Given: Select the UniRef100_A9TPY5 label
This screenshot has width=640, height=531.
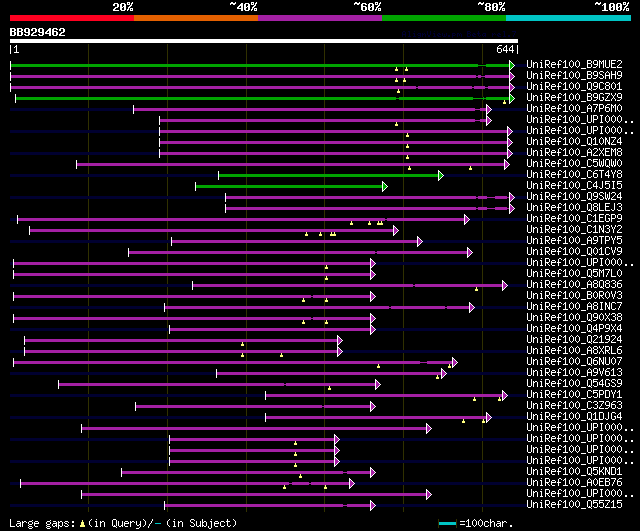Looking at the screenshot, I should 574,240.
